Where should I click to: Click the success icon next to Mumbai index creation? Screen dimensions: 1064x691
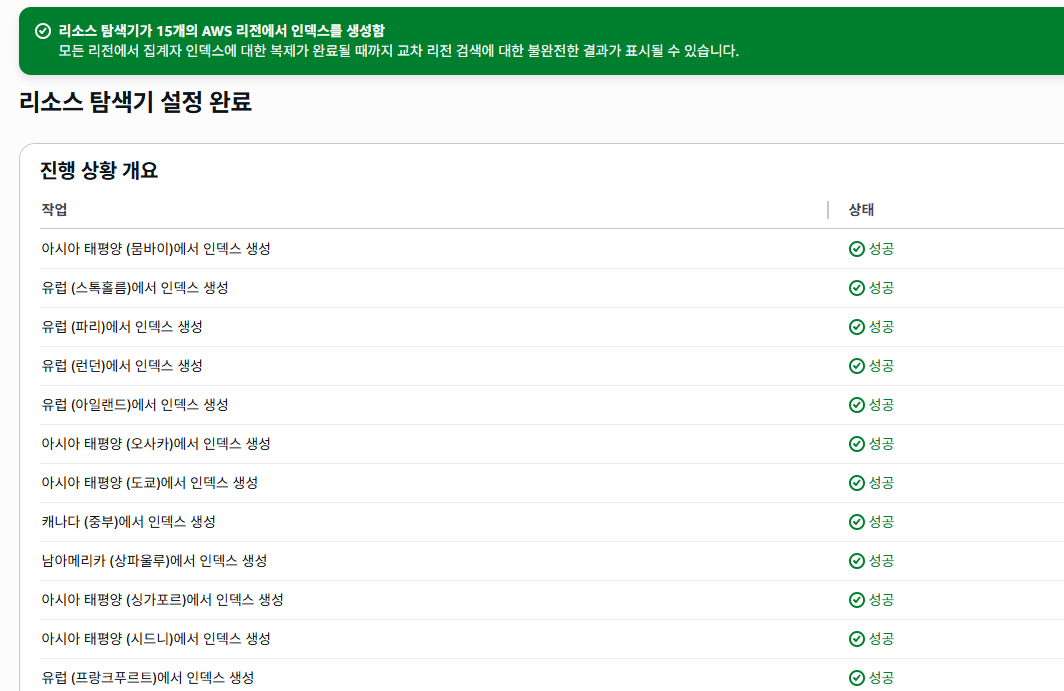pos(857,248)
